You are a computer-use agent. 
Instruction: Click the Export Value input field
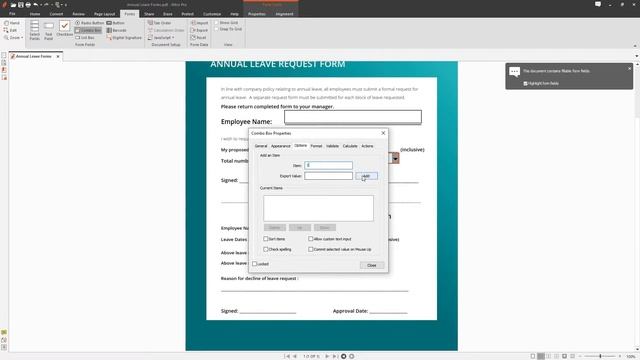coord(328,176)
